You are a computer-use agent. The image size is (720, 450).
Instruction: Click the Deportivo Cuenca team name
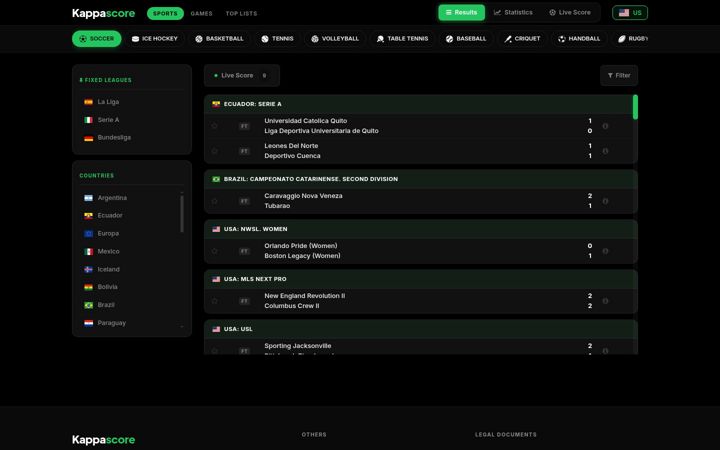point(292,156)
